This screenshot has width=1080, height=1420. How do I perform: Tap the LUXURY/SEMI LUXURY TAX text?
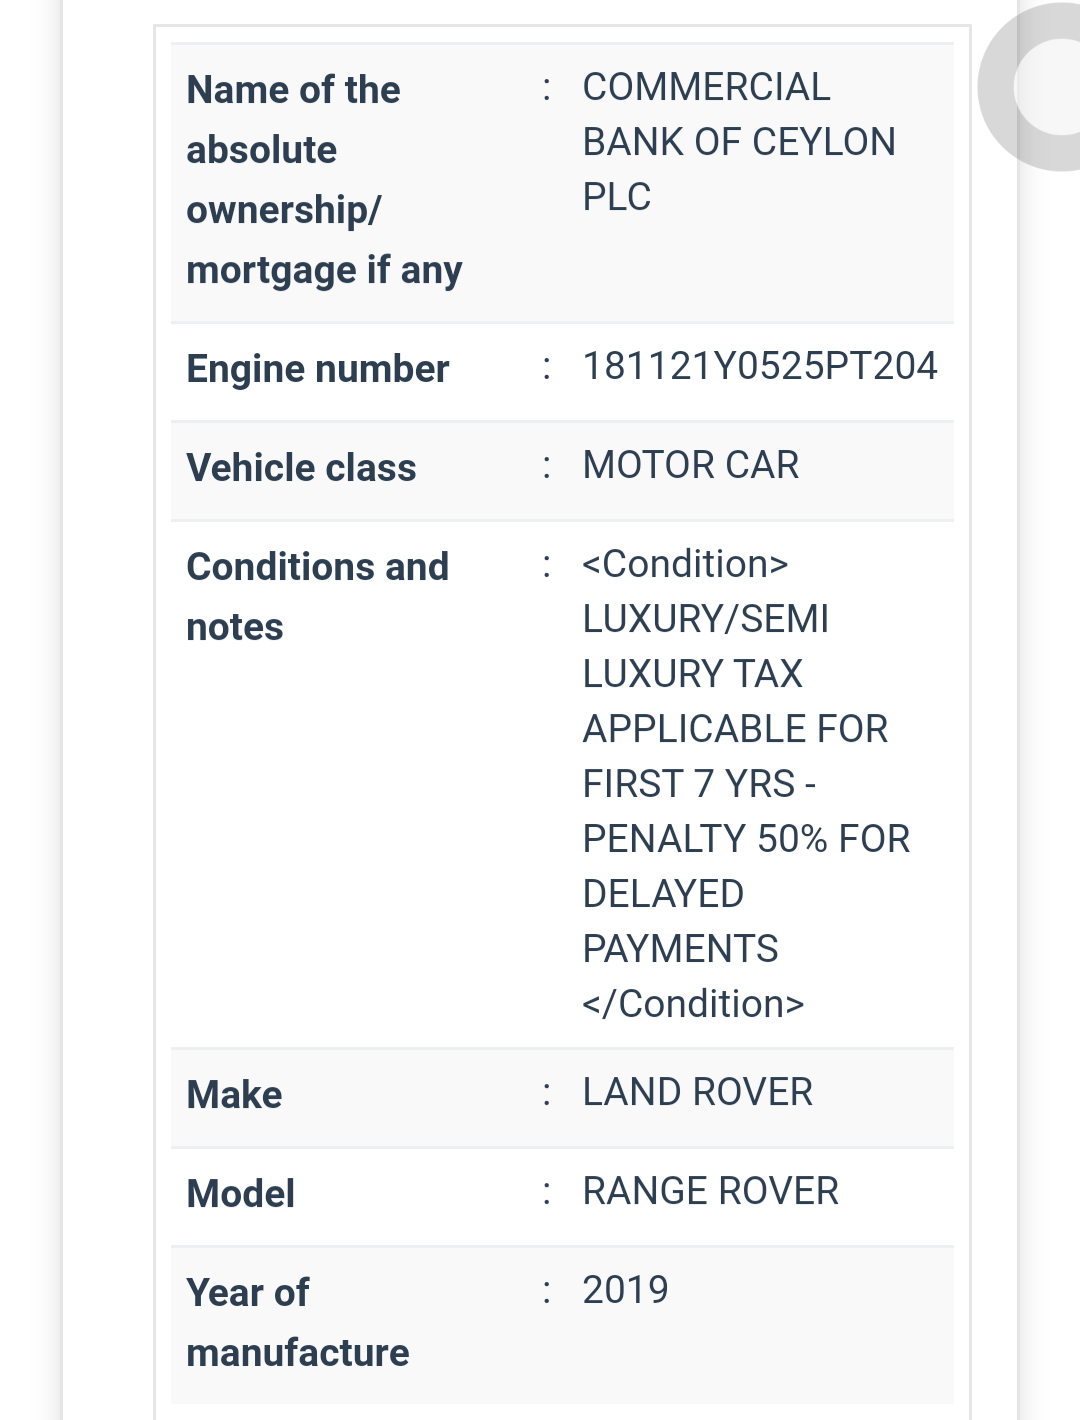click(706, 646)
